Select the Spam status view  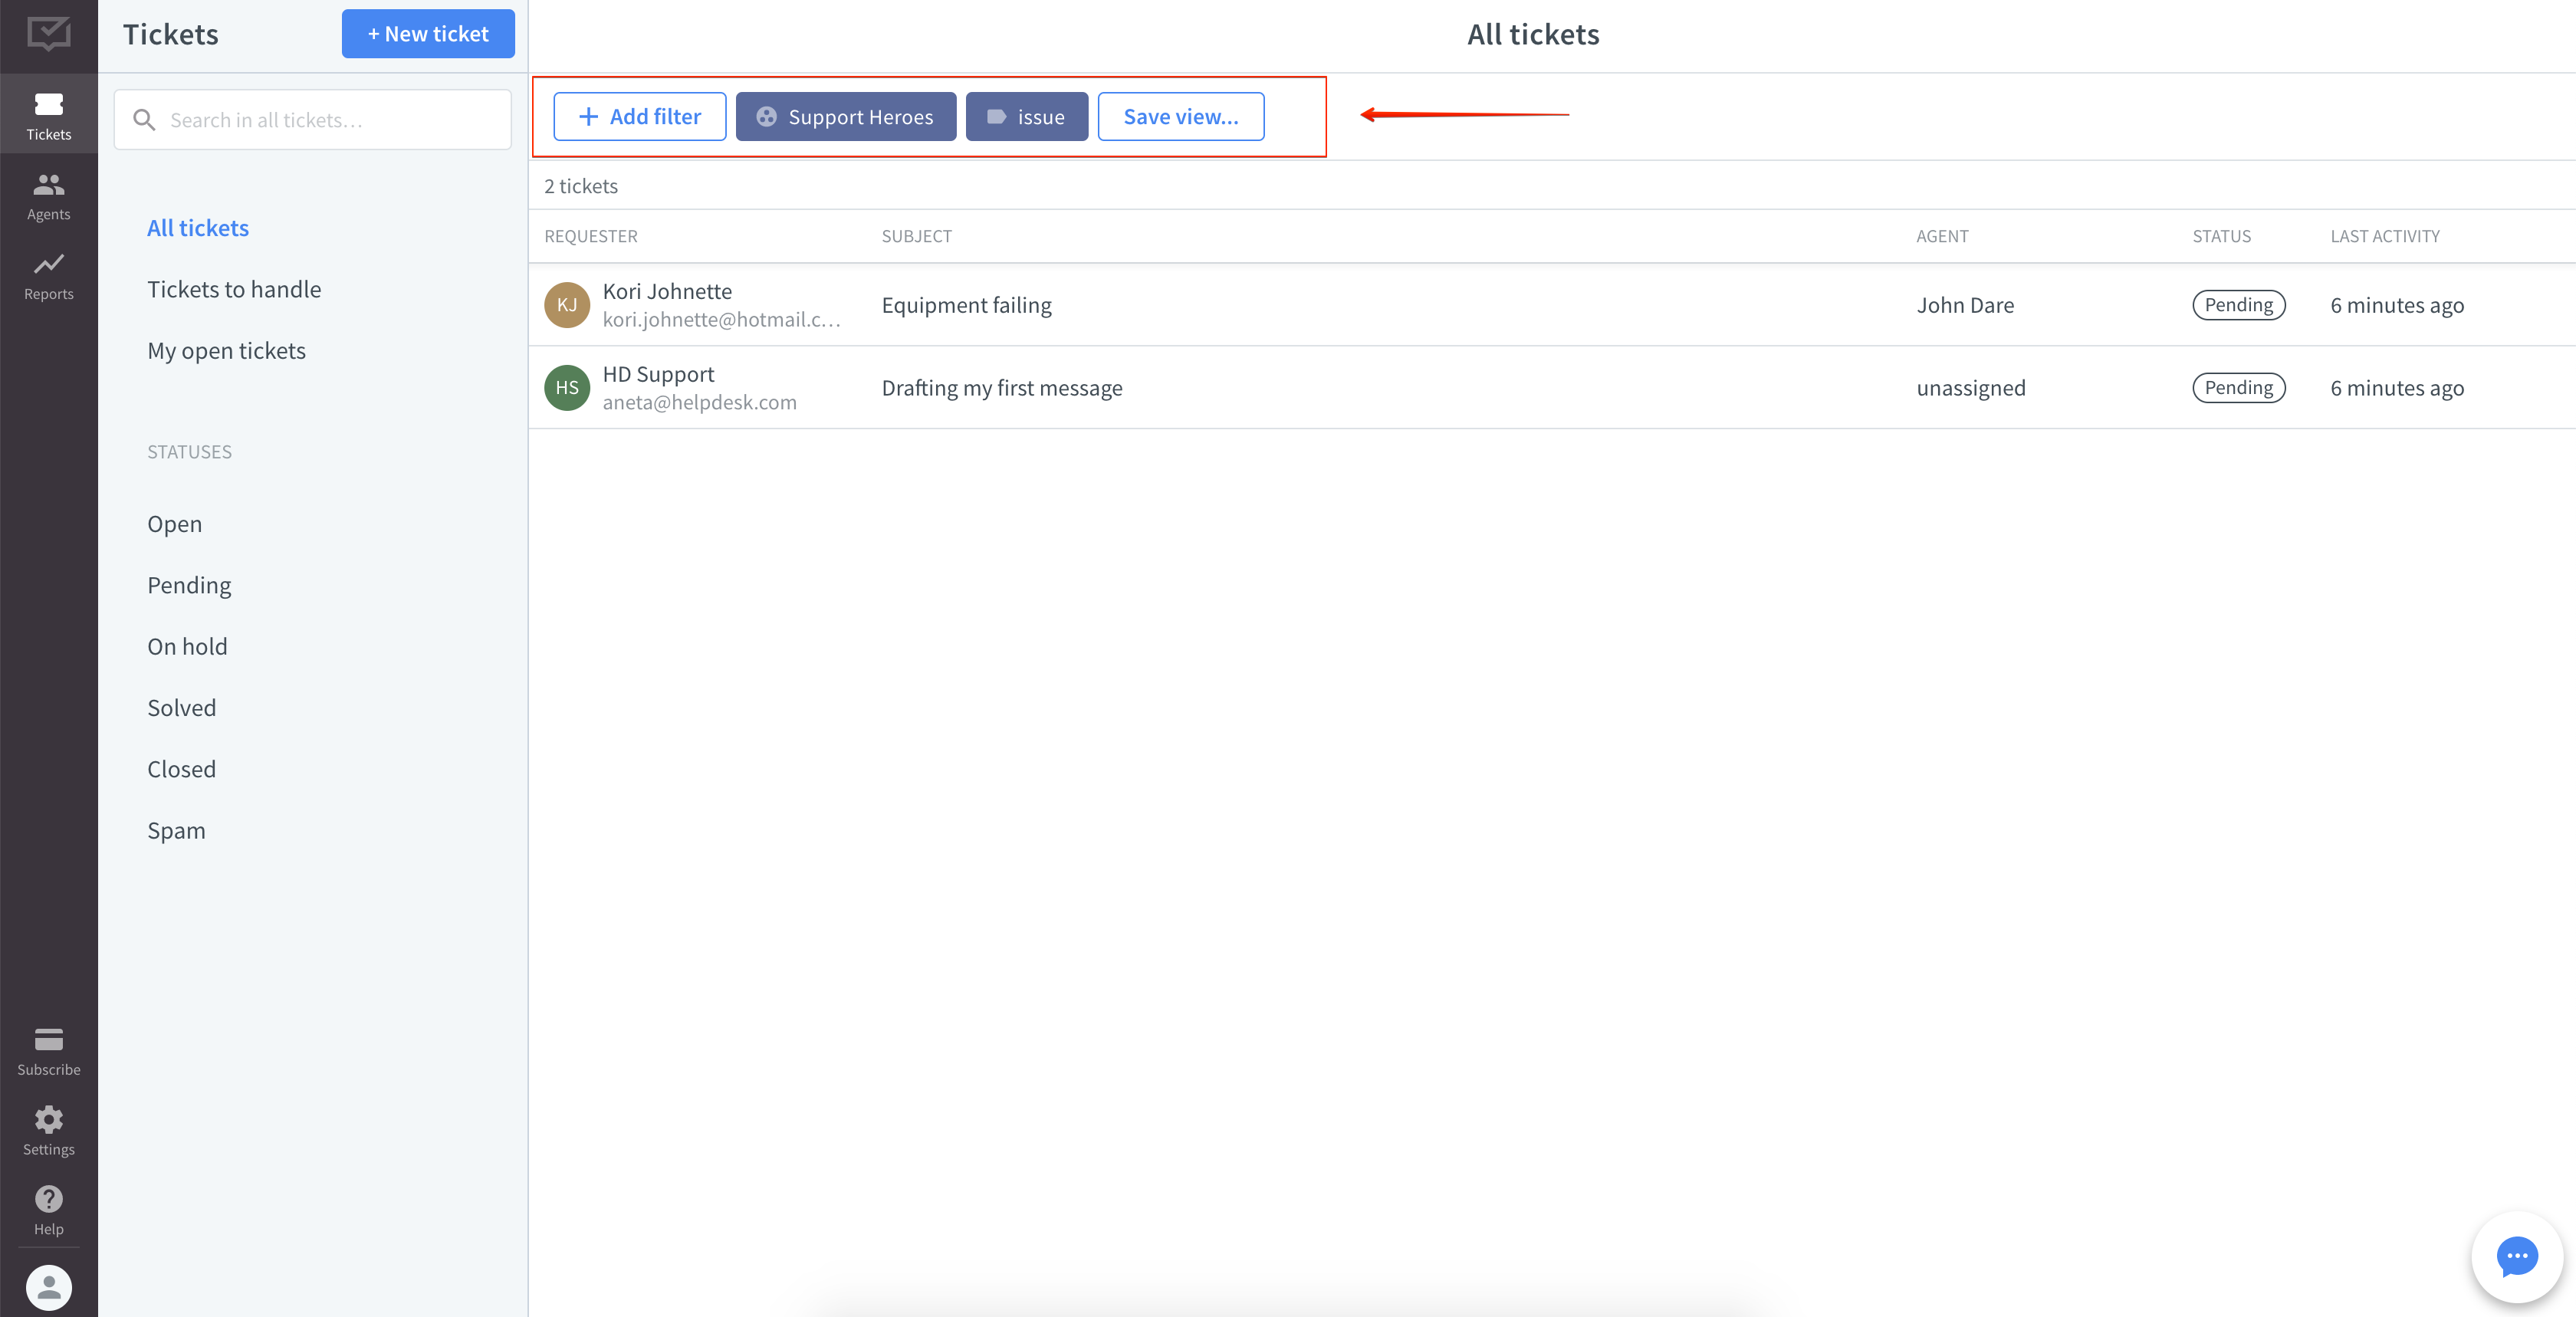click(x=176, y=830)
